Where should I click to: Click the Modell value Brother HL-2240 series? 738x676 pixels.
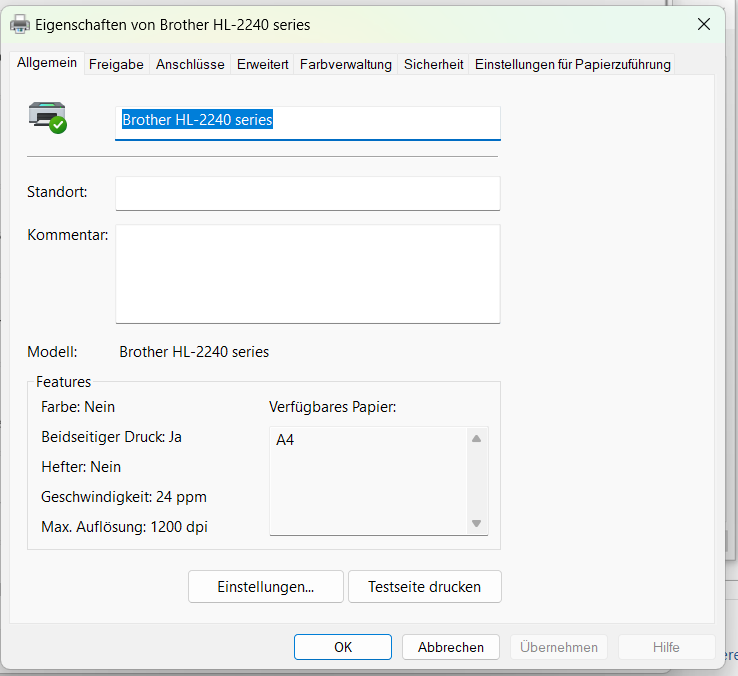pos(194,352)
